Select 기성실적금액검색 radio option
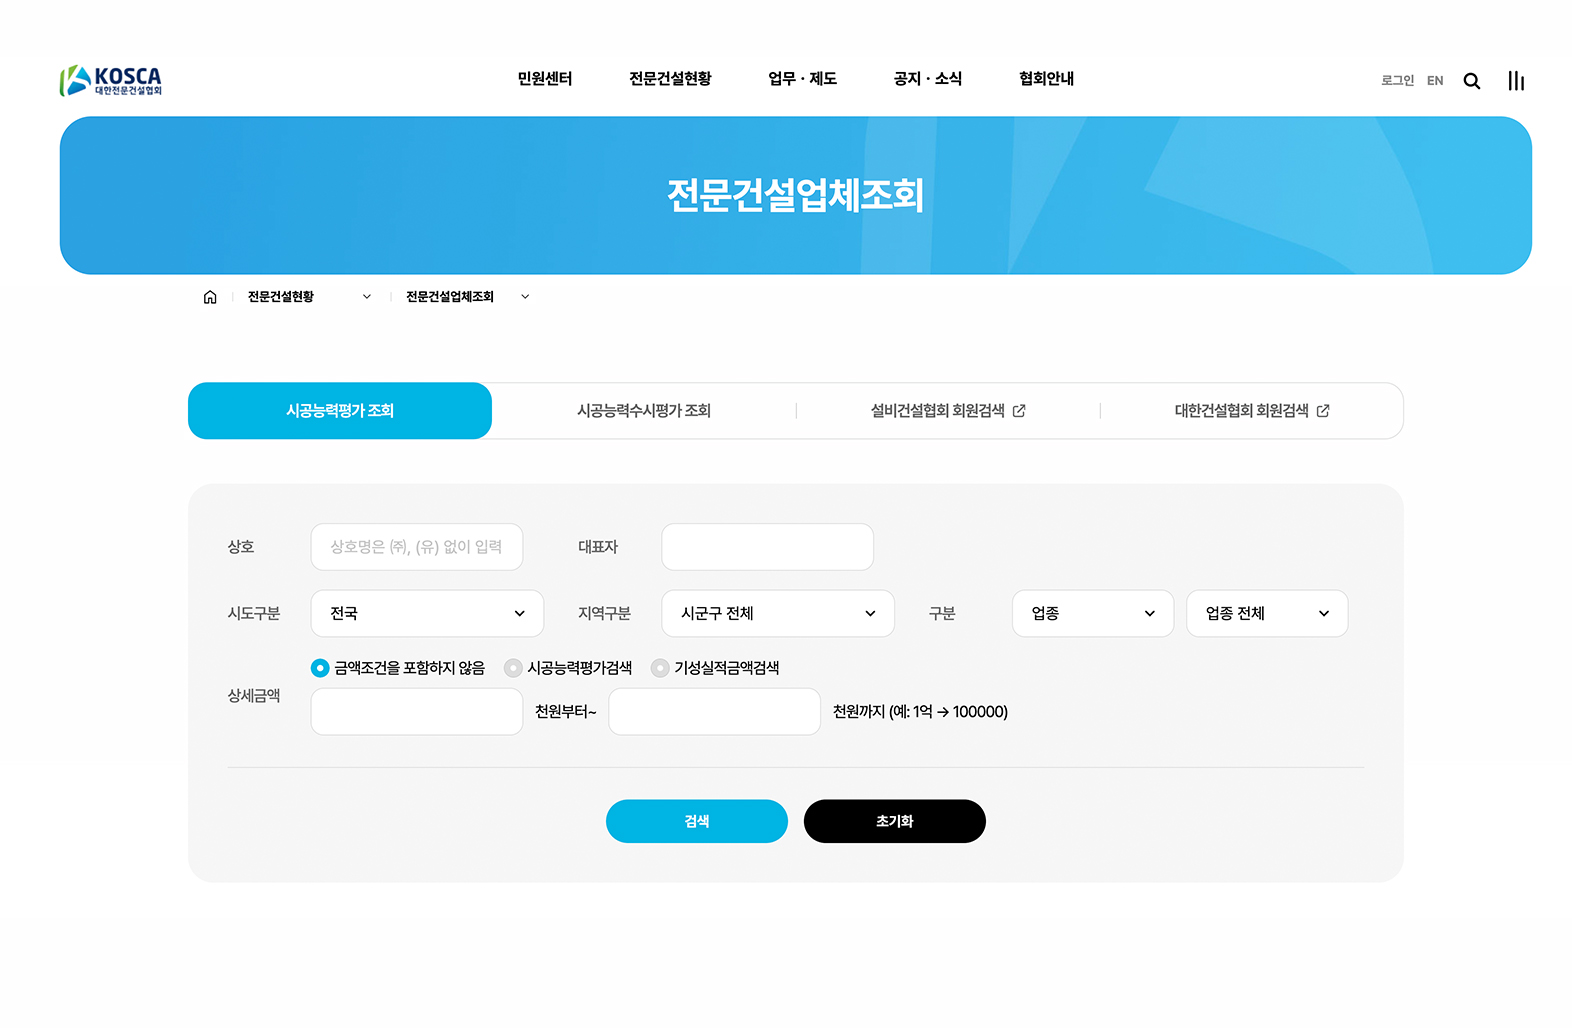This screenshot has width=1572, height=1028. click(660, 668)
